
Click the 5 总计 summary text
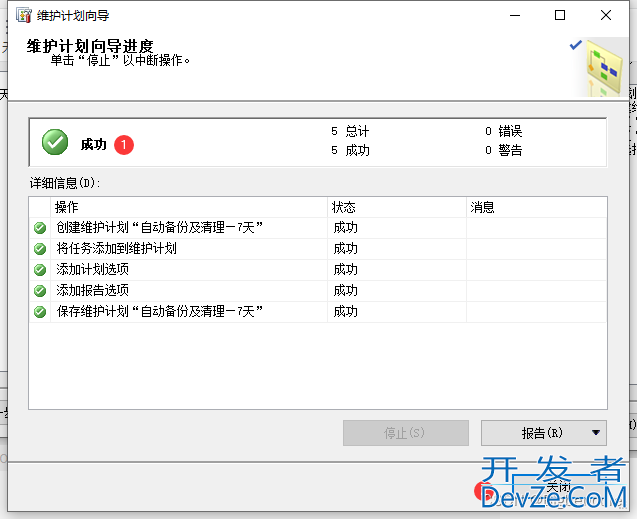350,132
